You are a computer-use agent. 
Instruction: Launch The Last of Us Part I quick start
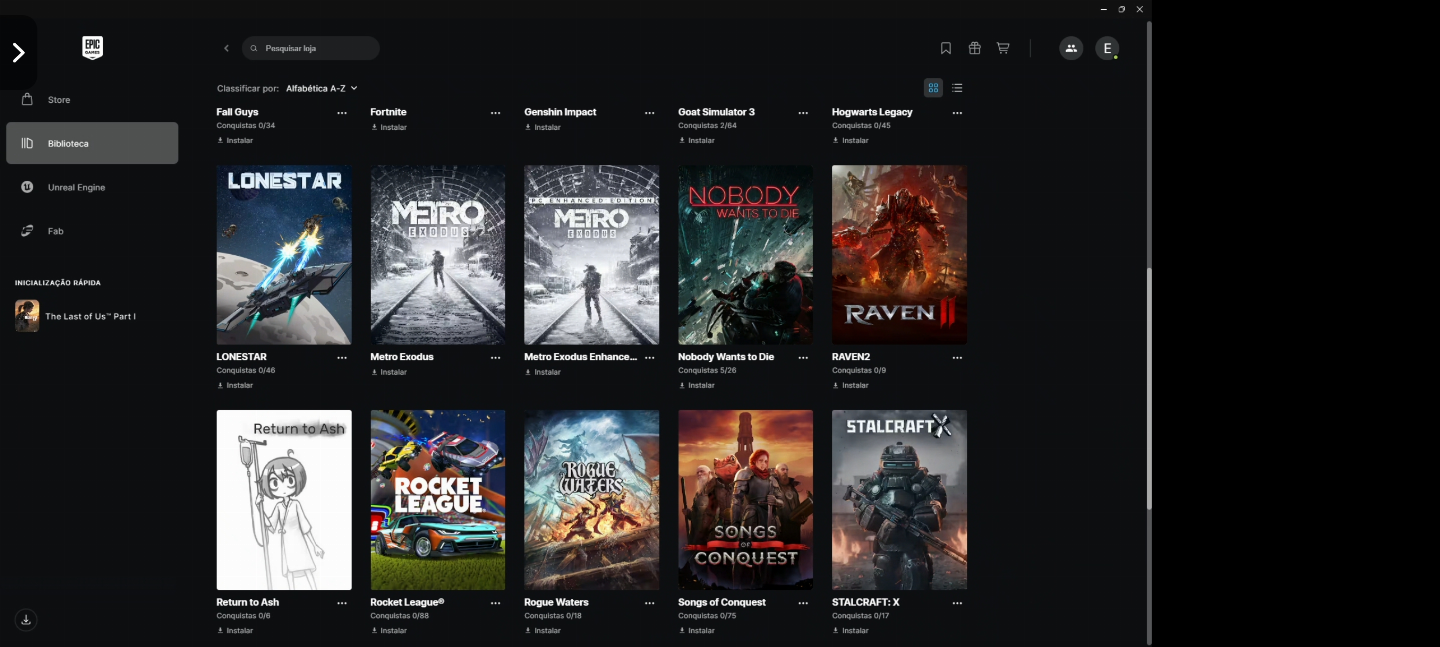(x=76, y=316)
